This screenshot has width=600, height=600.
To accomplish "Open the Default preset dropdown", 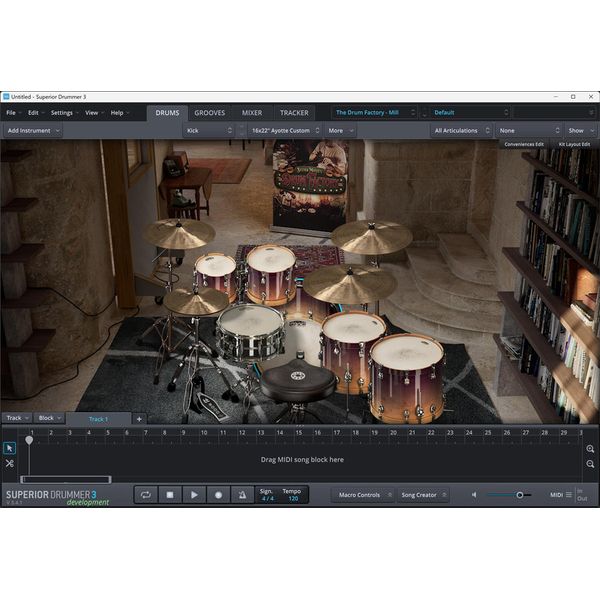I will coord(470,112).
